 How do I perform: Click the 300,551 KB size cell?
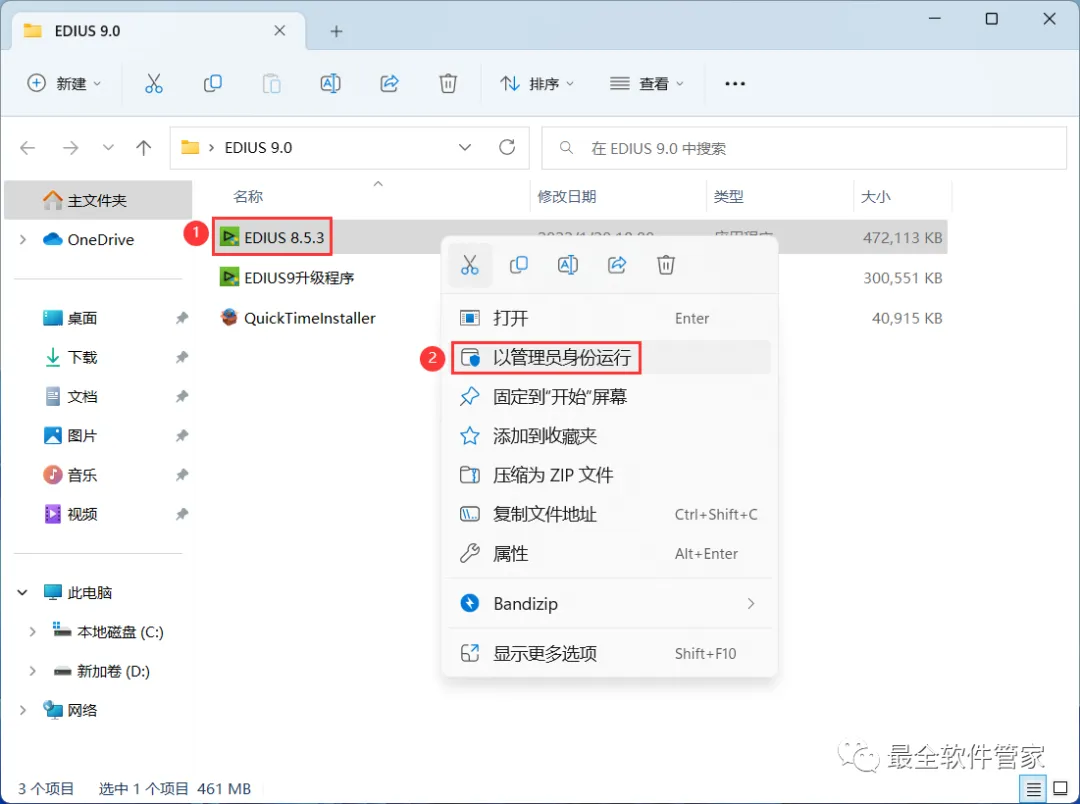pos(902,278)
